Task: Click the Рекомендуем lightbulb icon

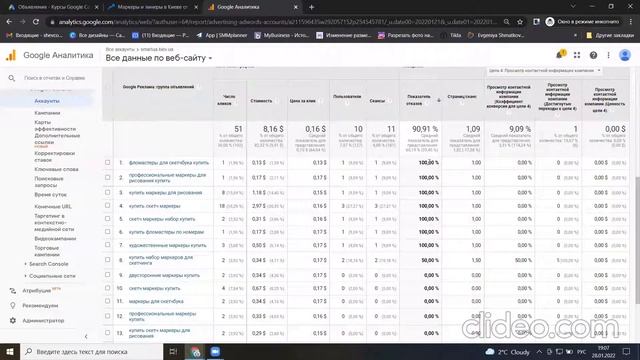Action: tap(13, 305)
